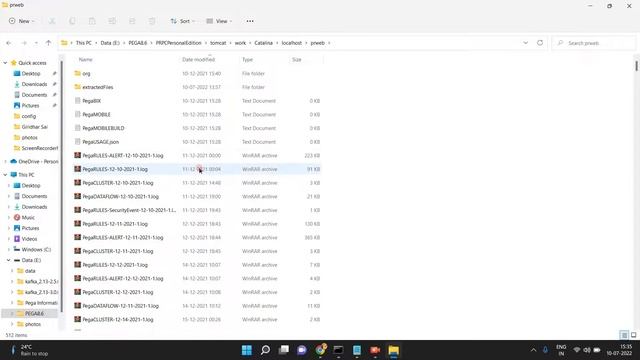Click the Up one level arrow
Image resolution: width=640 pixels, height=360 pixels.
[49, 43]
